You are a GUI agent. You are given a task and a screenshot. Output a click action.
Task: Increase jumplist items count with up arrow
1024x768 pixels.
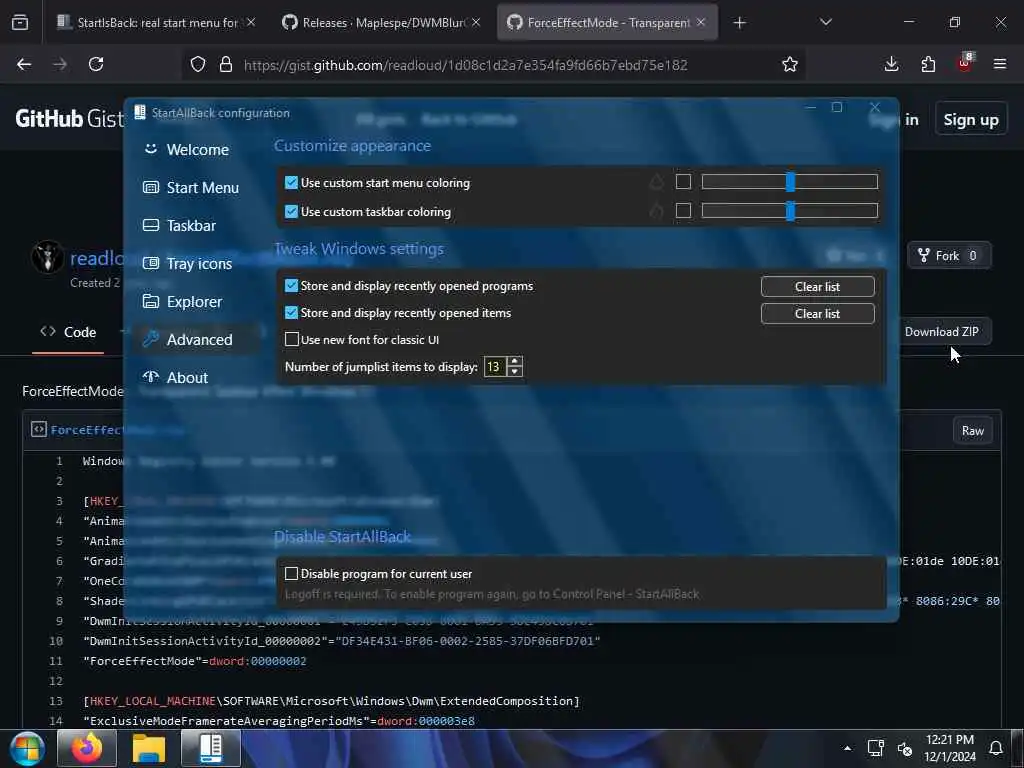click(515, 362)
